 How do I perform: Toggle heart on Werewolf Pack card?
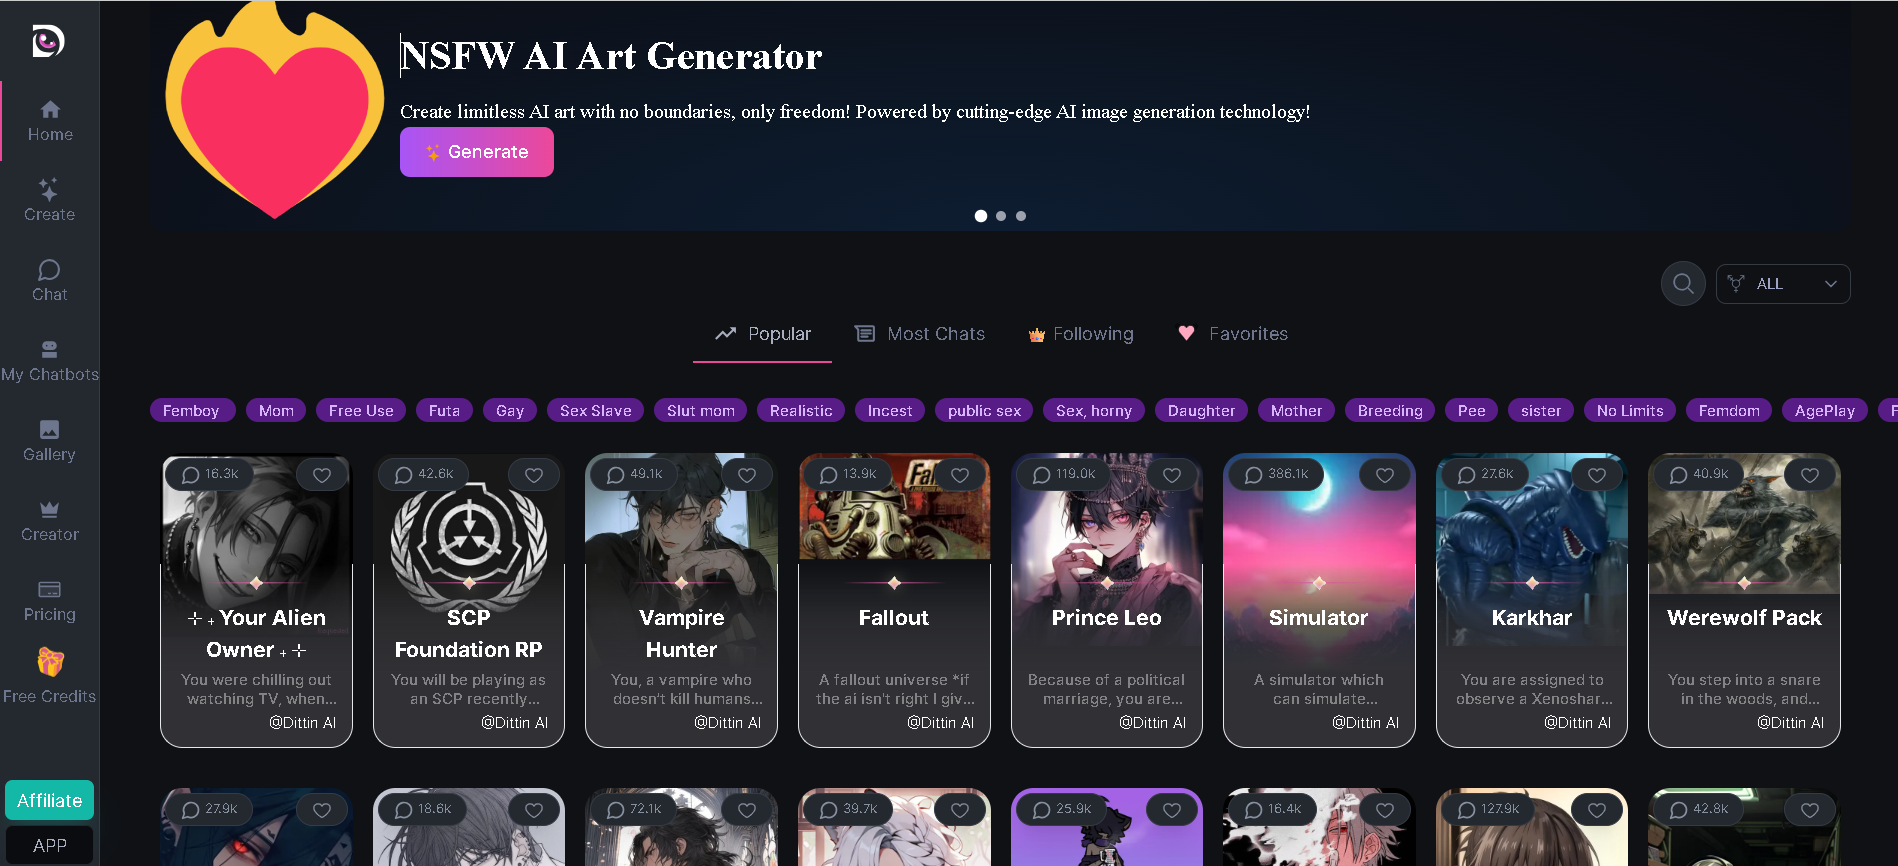[1810, 475]
